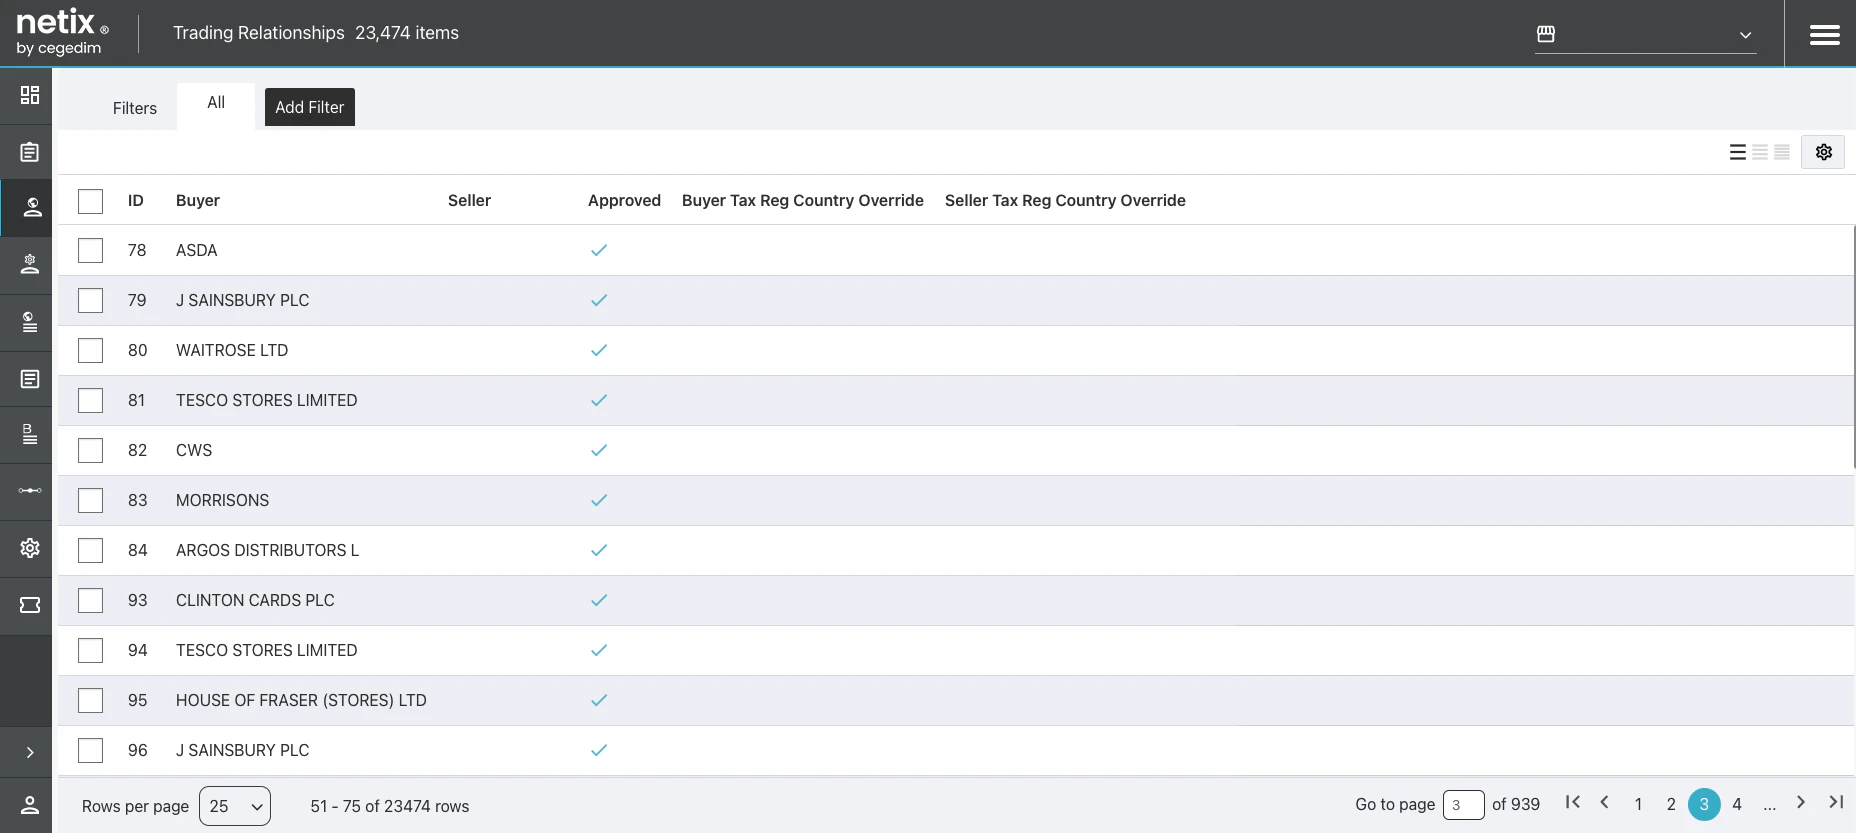Check the MORRISONS row checkbox

pyautogui.click(x=91, y=500)
